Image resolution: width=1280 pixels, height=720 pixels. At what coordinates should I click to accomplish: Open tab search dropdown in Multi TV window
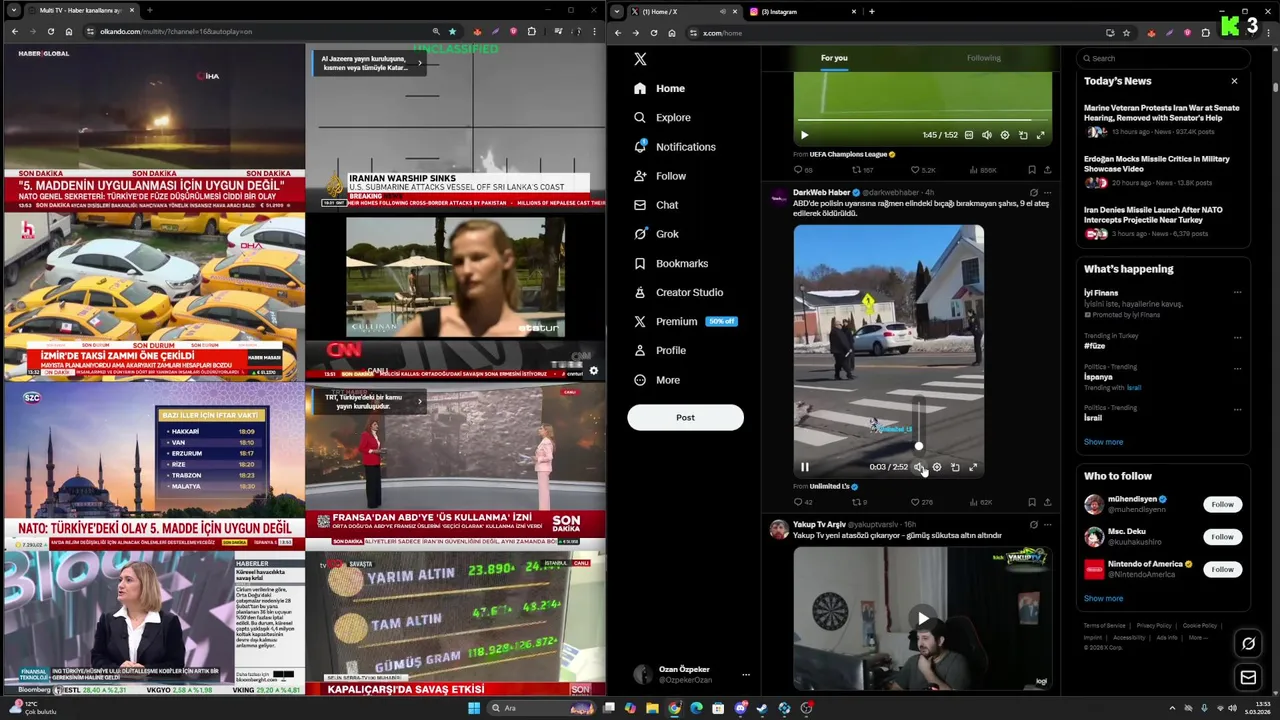[x=13, y=10]
